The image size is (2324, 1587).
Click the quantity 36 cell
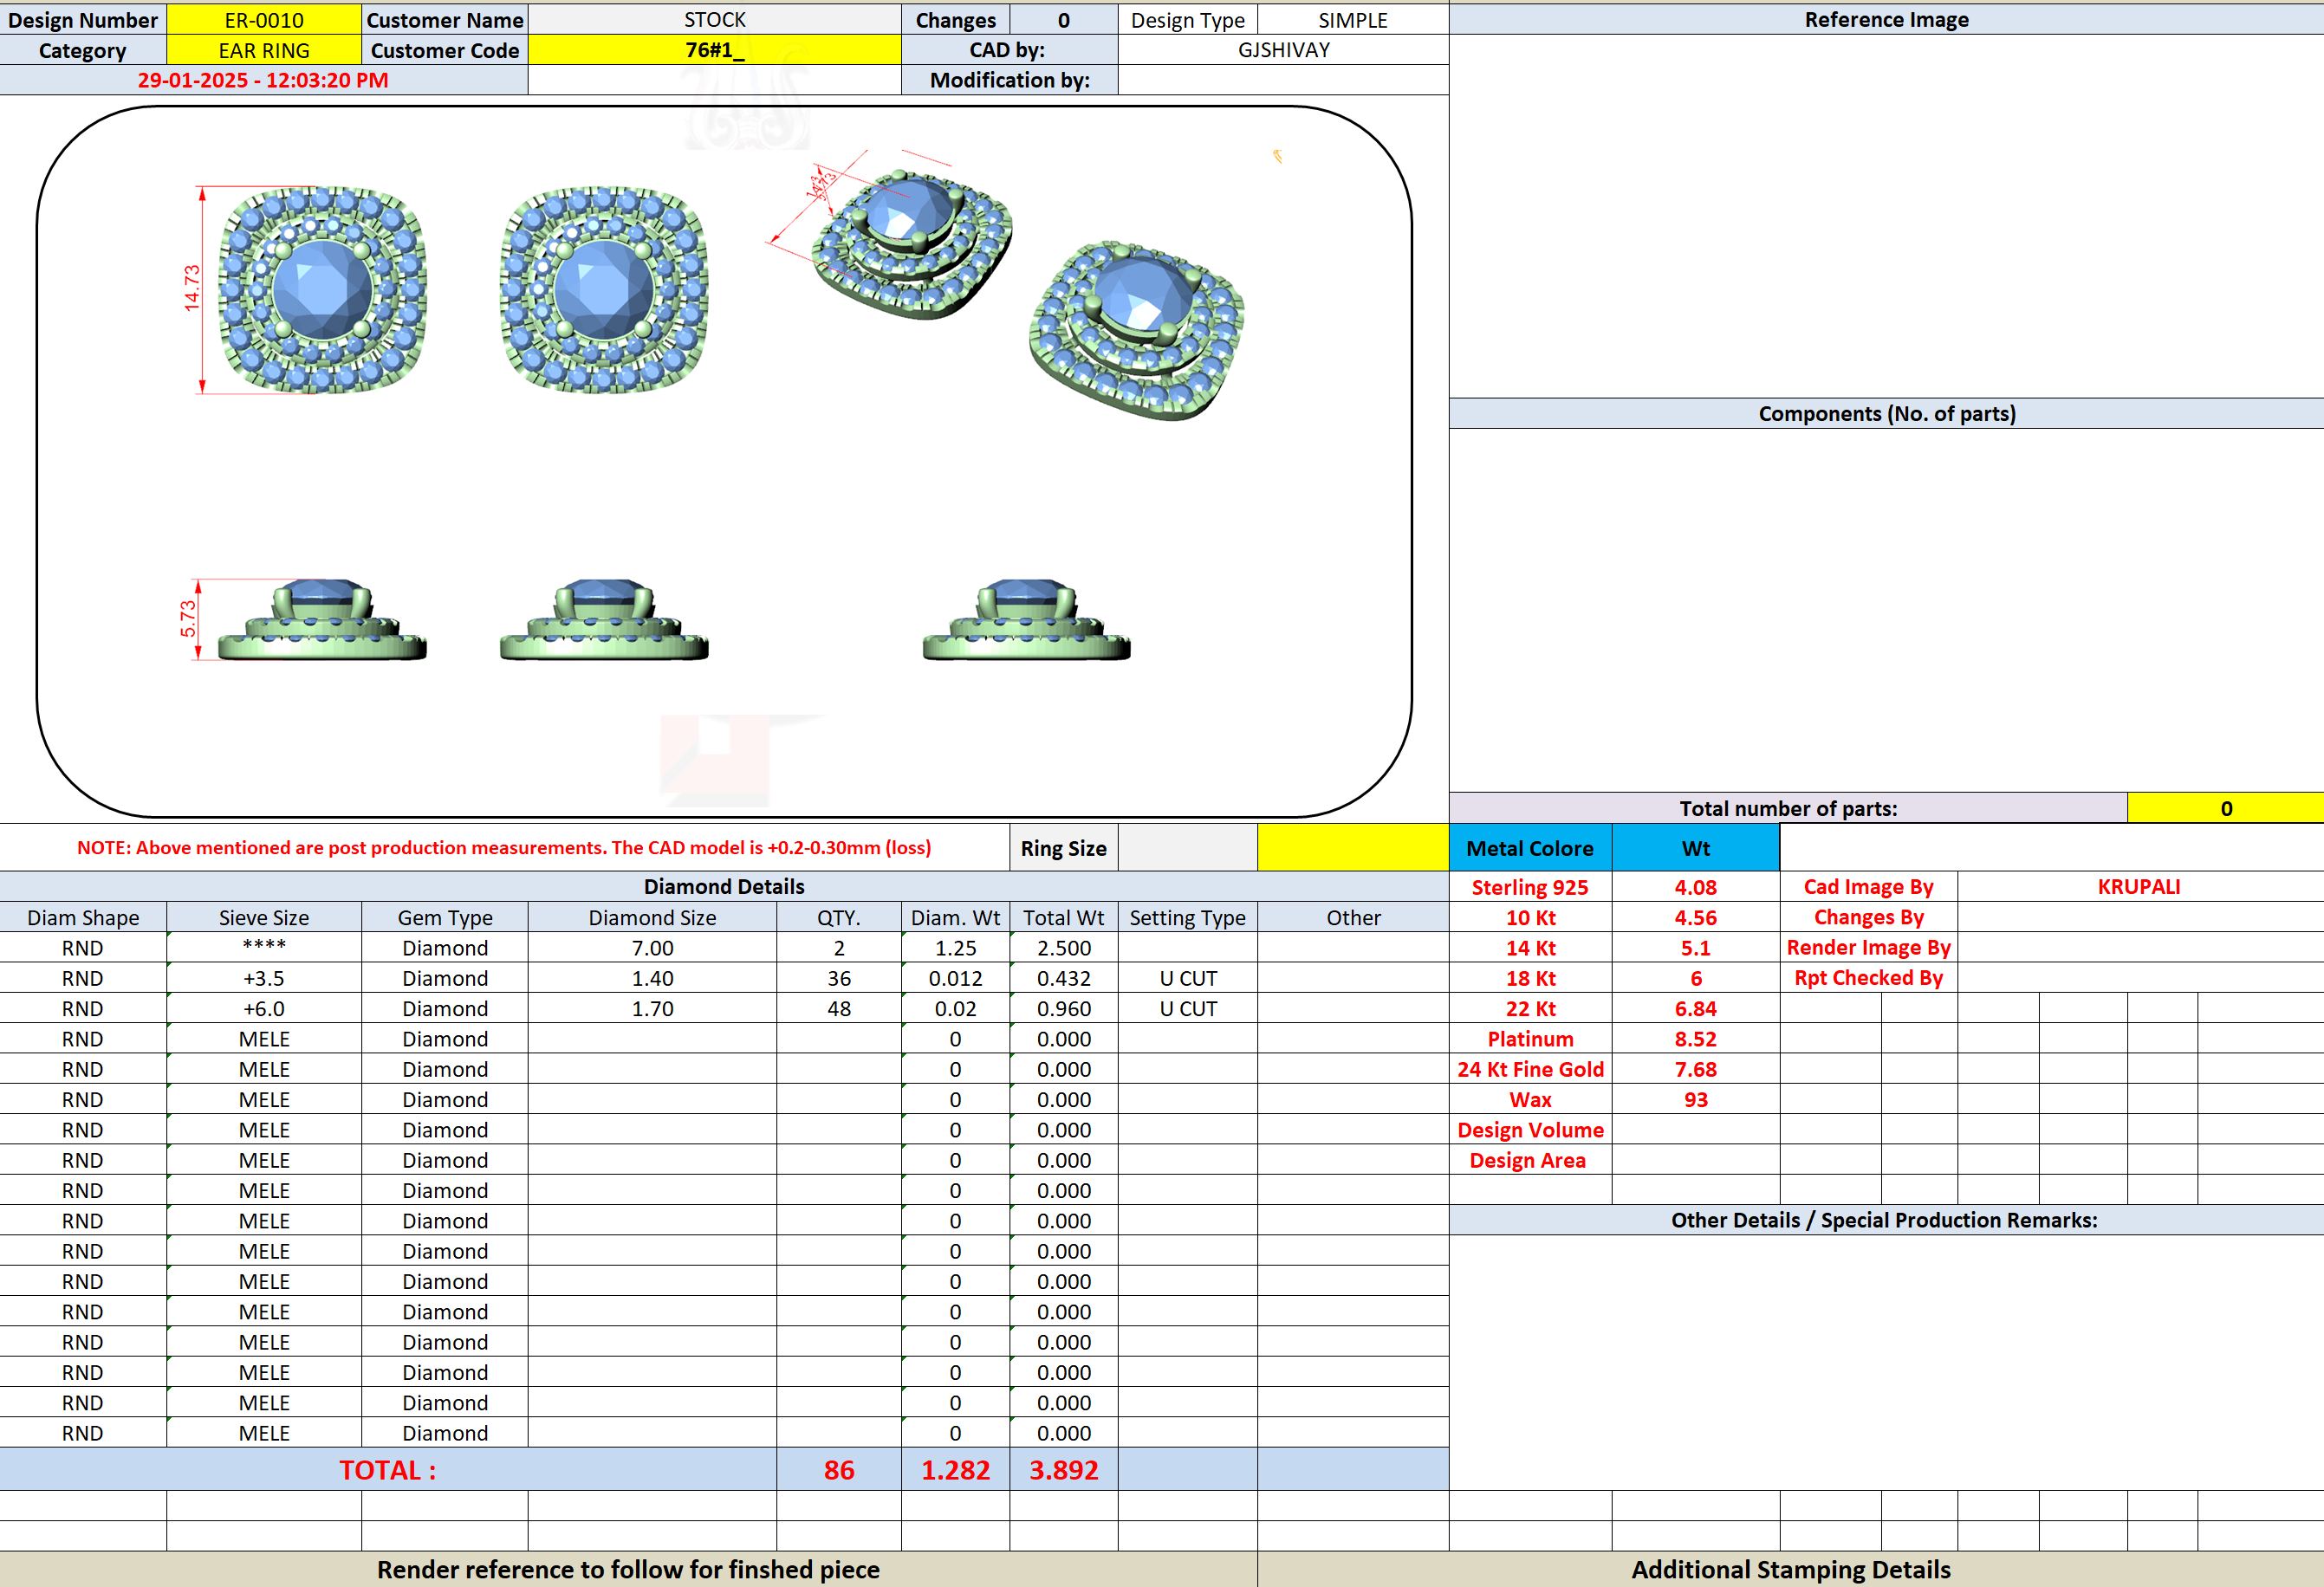point(839,978)
